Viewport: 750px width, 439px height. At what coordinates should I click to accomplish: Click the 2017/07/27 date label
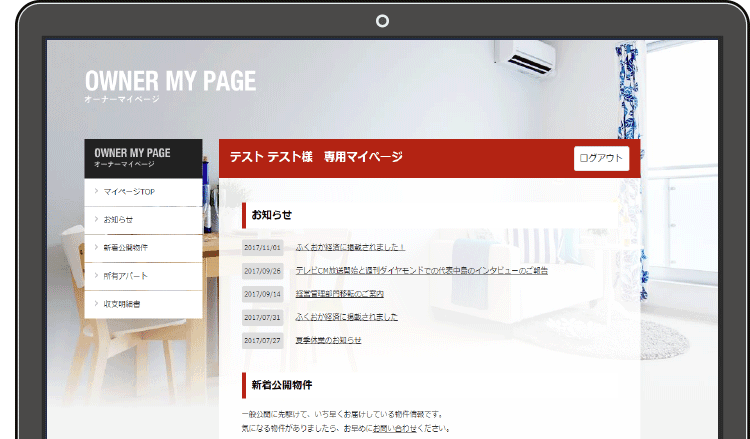262,340
